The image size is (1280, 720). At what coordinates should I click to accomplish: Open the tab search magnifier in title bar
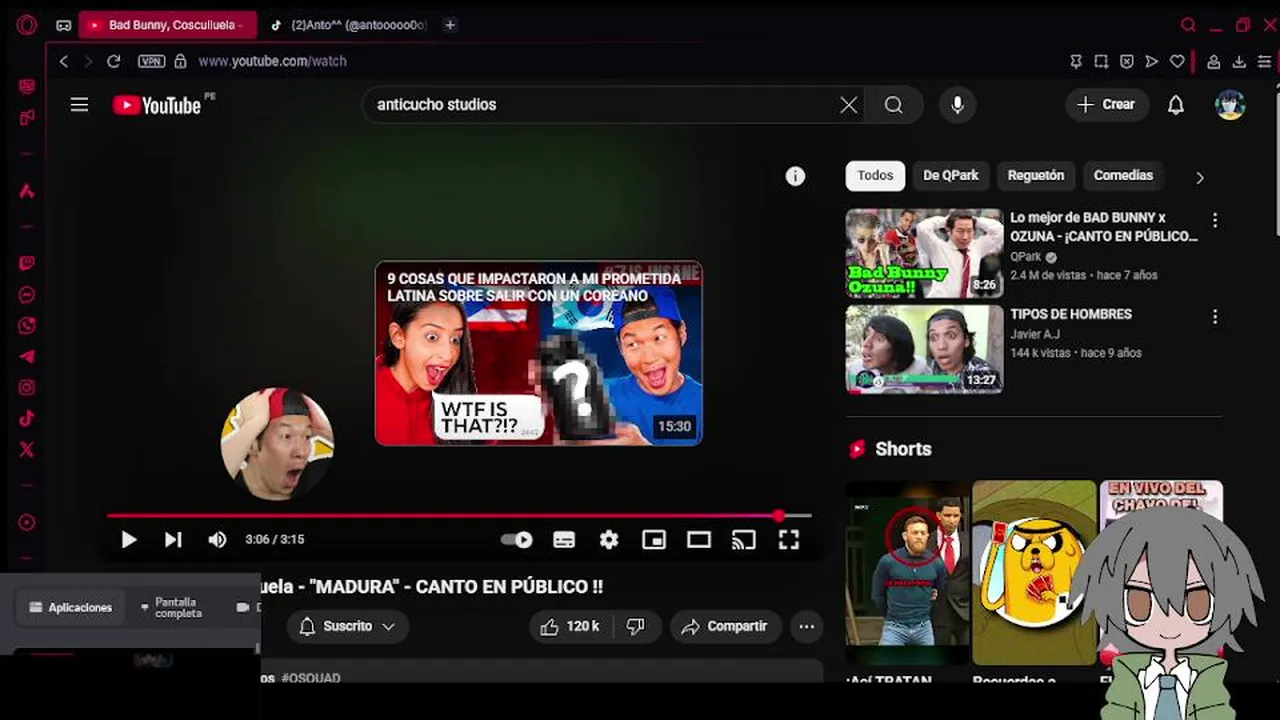pos(1188,25)
